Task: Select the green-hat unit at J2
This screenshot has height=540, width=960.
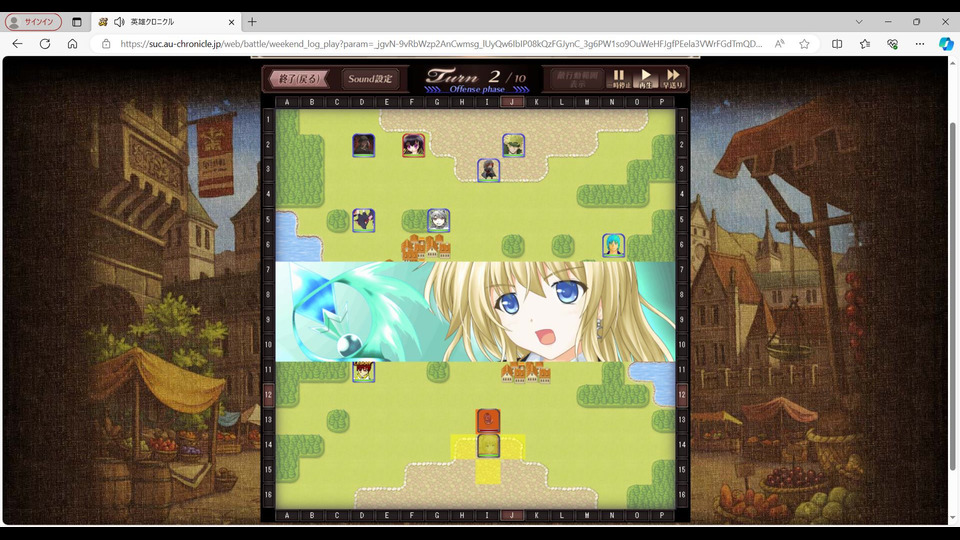Action: pos(513,146)
